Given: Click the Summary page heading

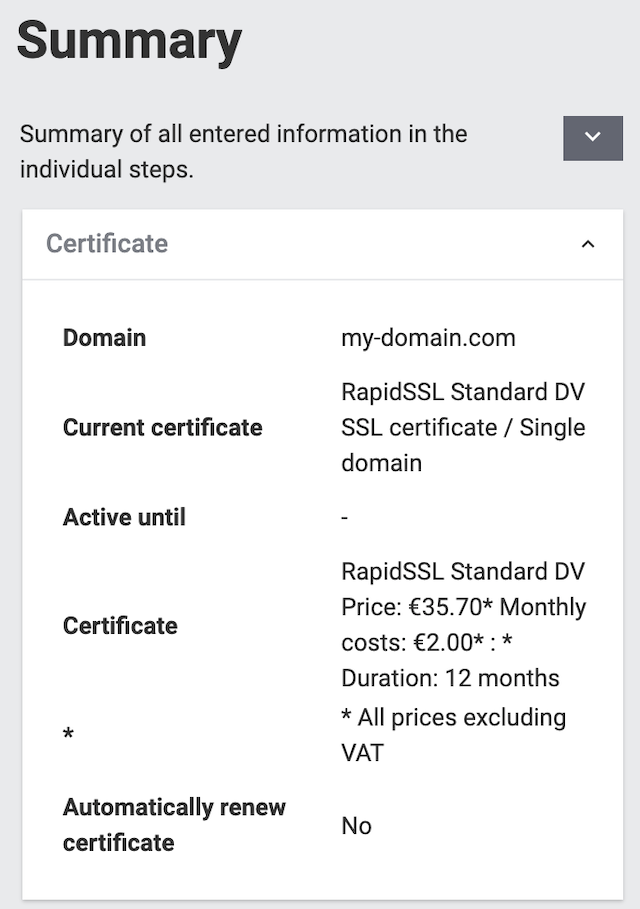Looking at the screenshot, I should 129,42.
